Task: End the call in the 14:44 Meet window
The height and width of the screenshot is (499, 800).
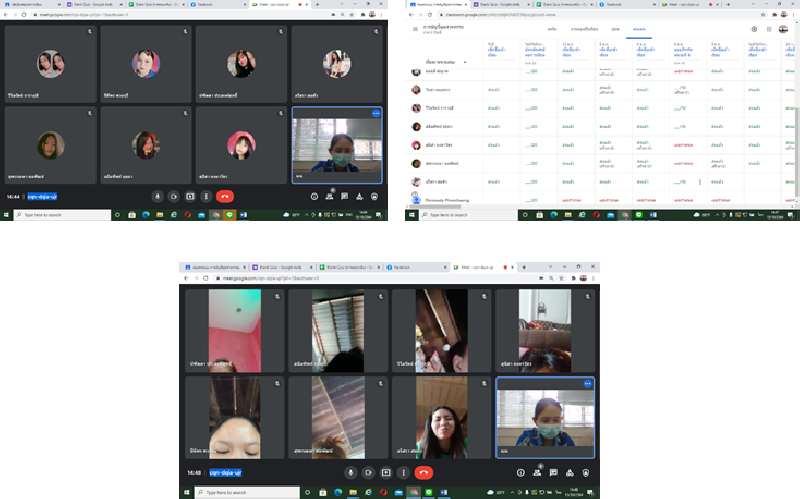Action: point(225,197)
